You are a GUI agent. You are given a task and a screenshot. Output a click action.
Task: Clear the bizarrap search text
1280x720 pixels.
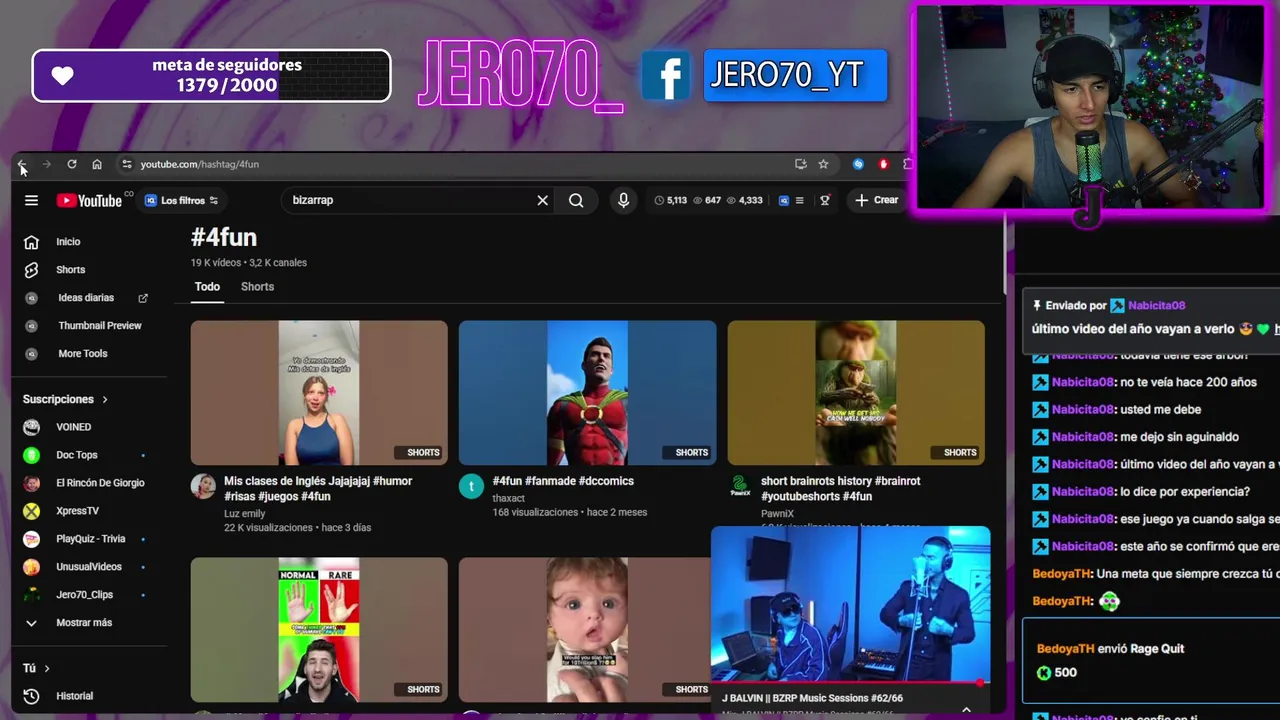542,200
